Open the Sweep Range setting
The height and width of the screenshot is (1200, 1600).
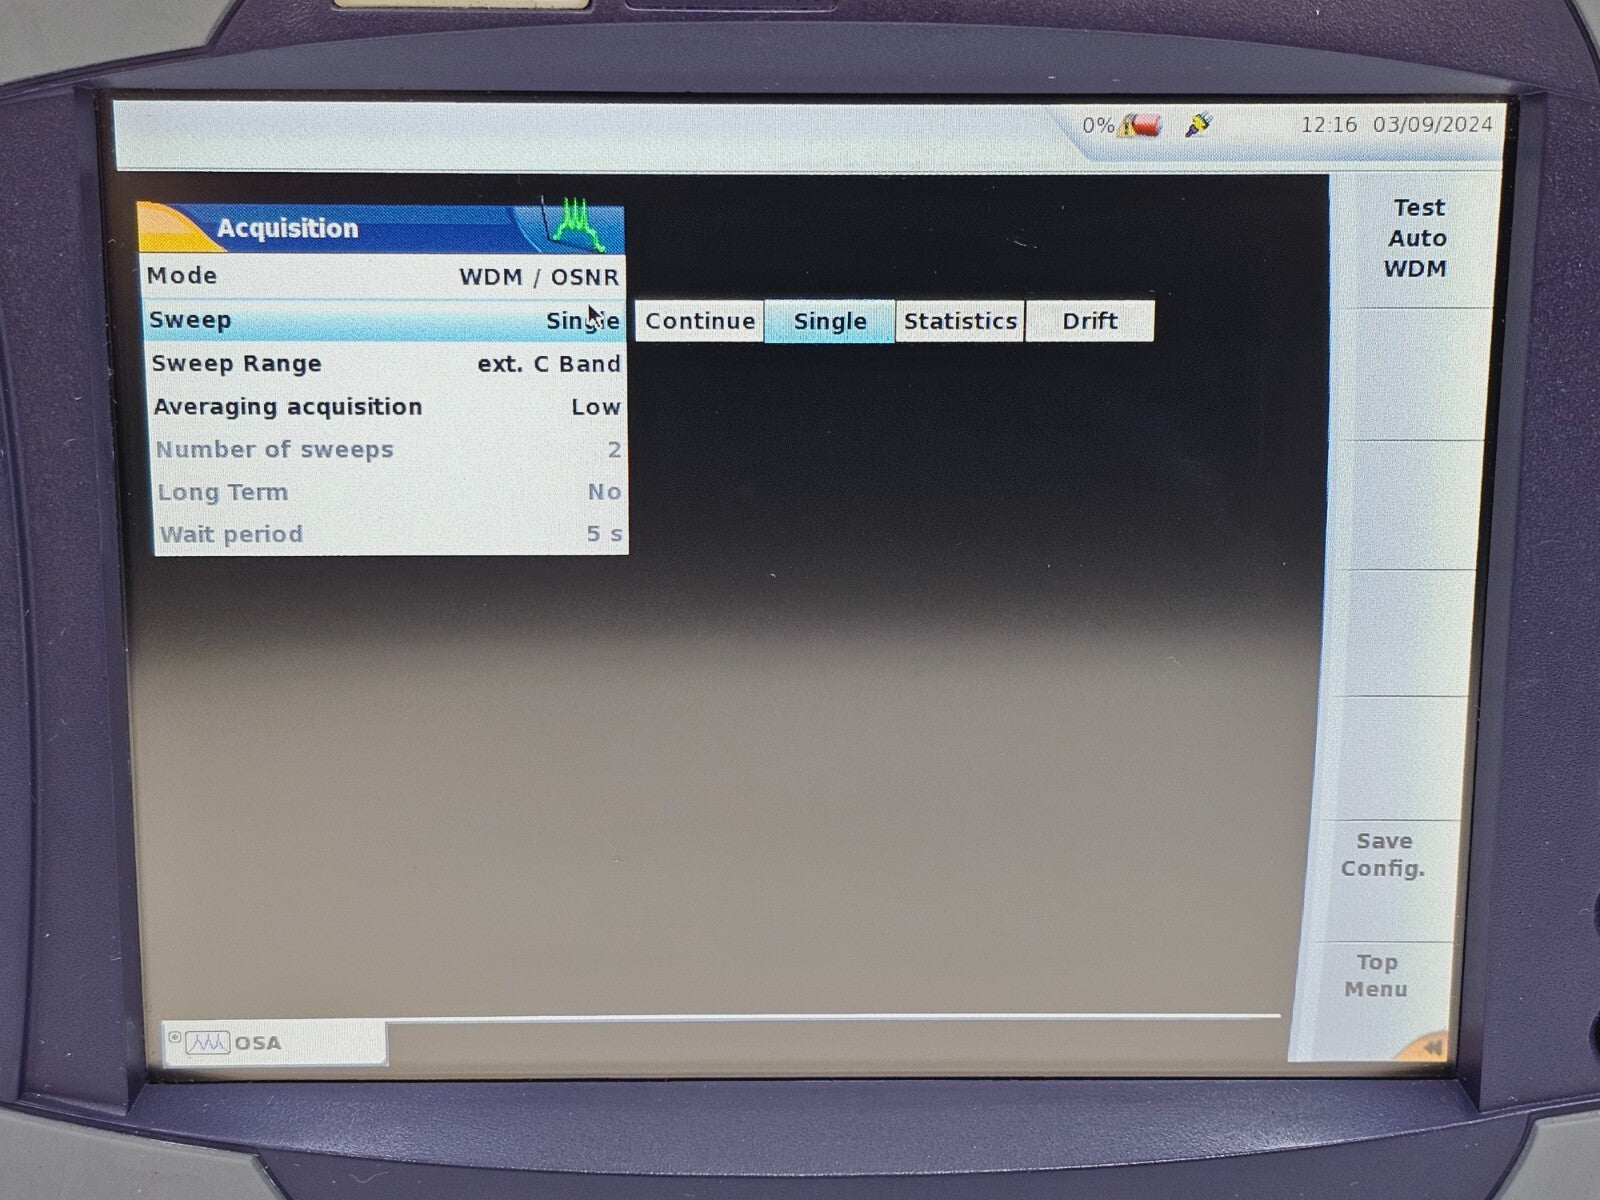(386, 364)
